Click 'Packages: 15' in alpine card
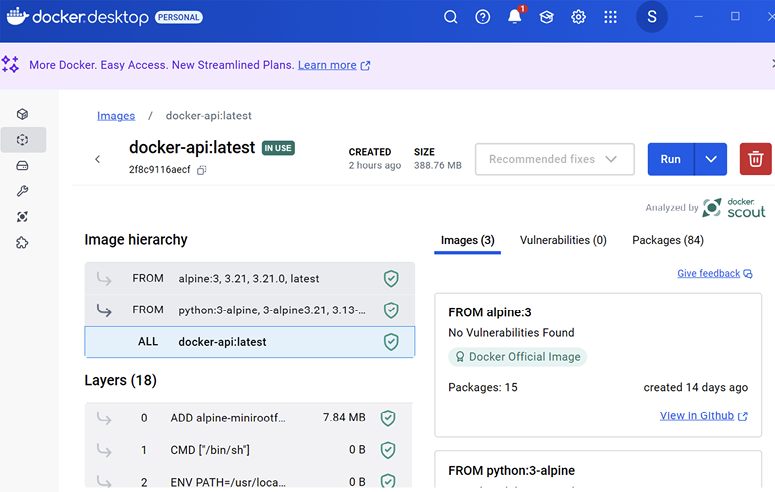 point(483,387)
